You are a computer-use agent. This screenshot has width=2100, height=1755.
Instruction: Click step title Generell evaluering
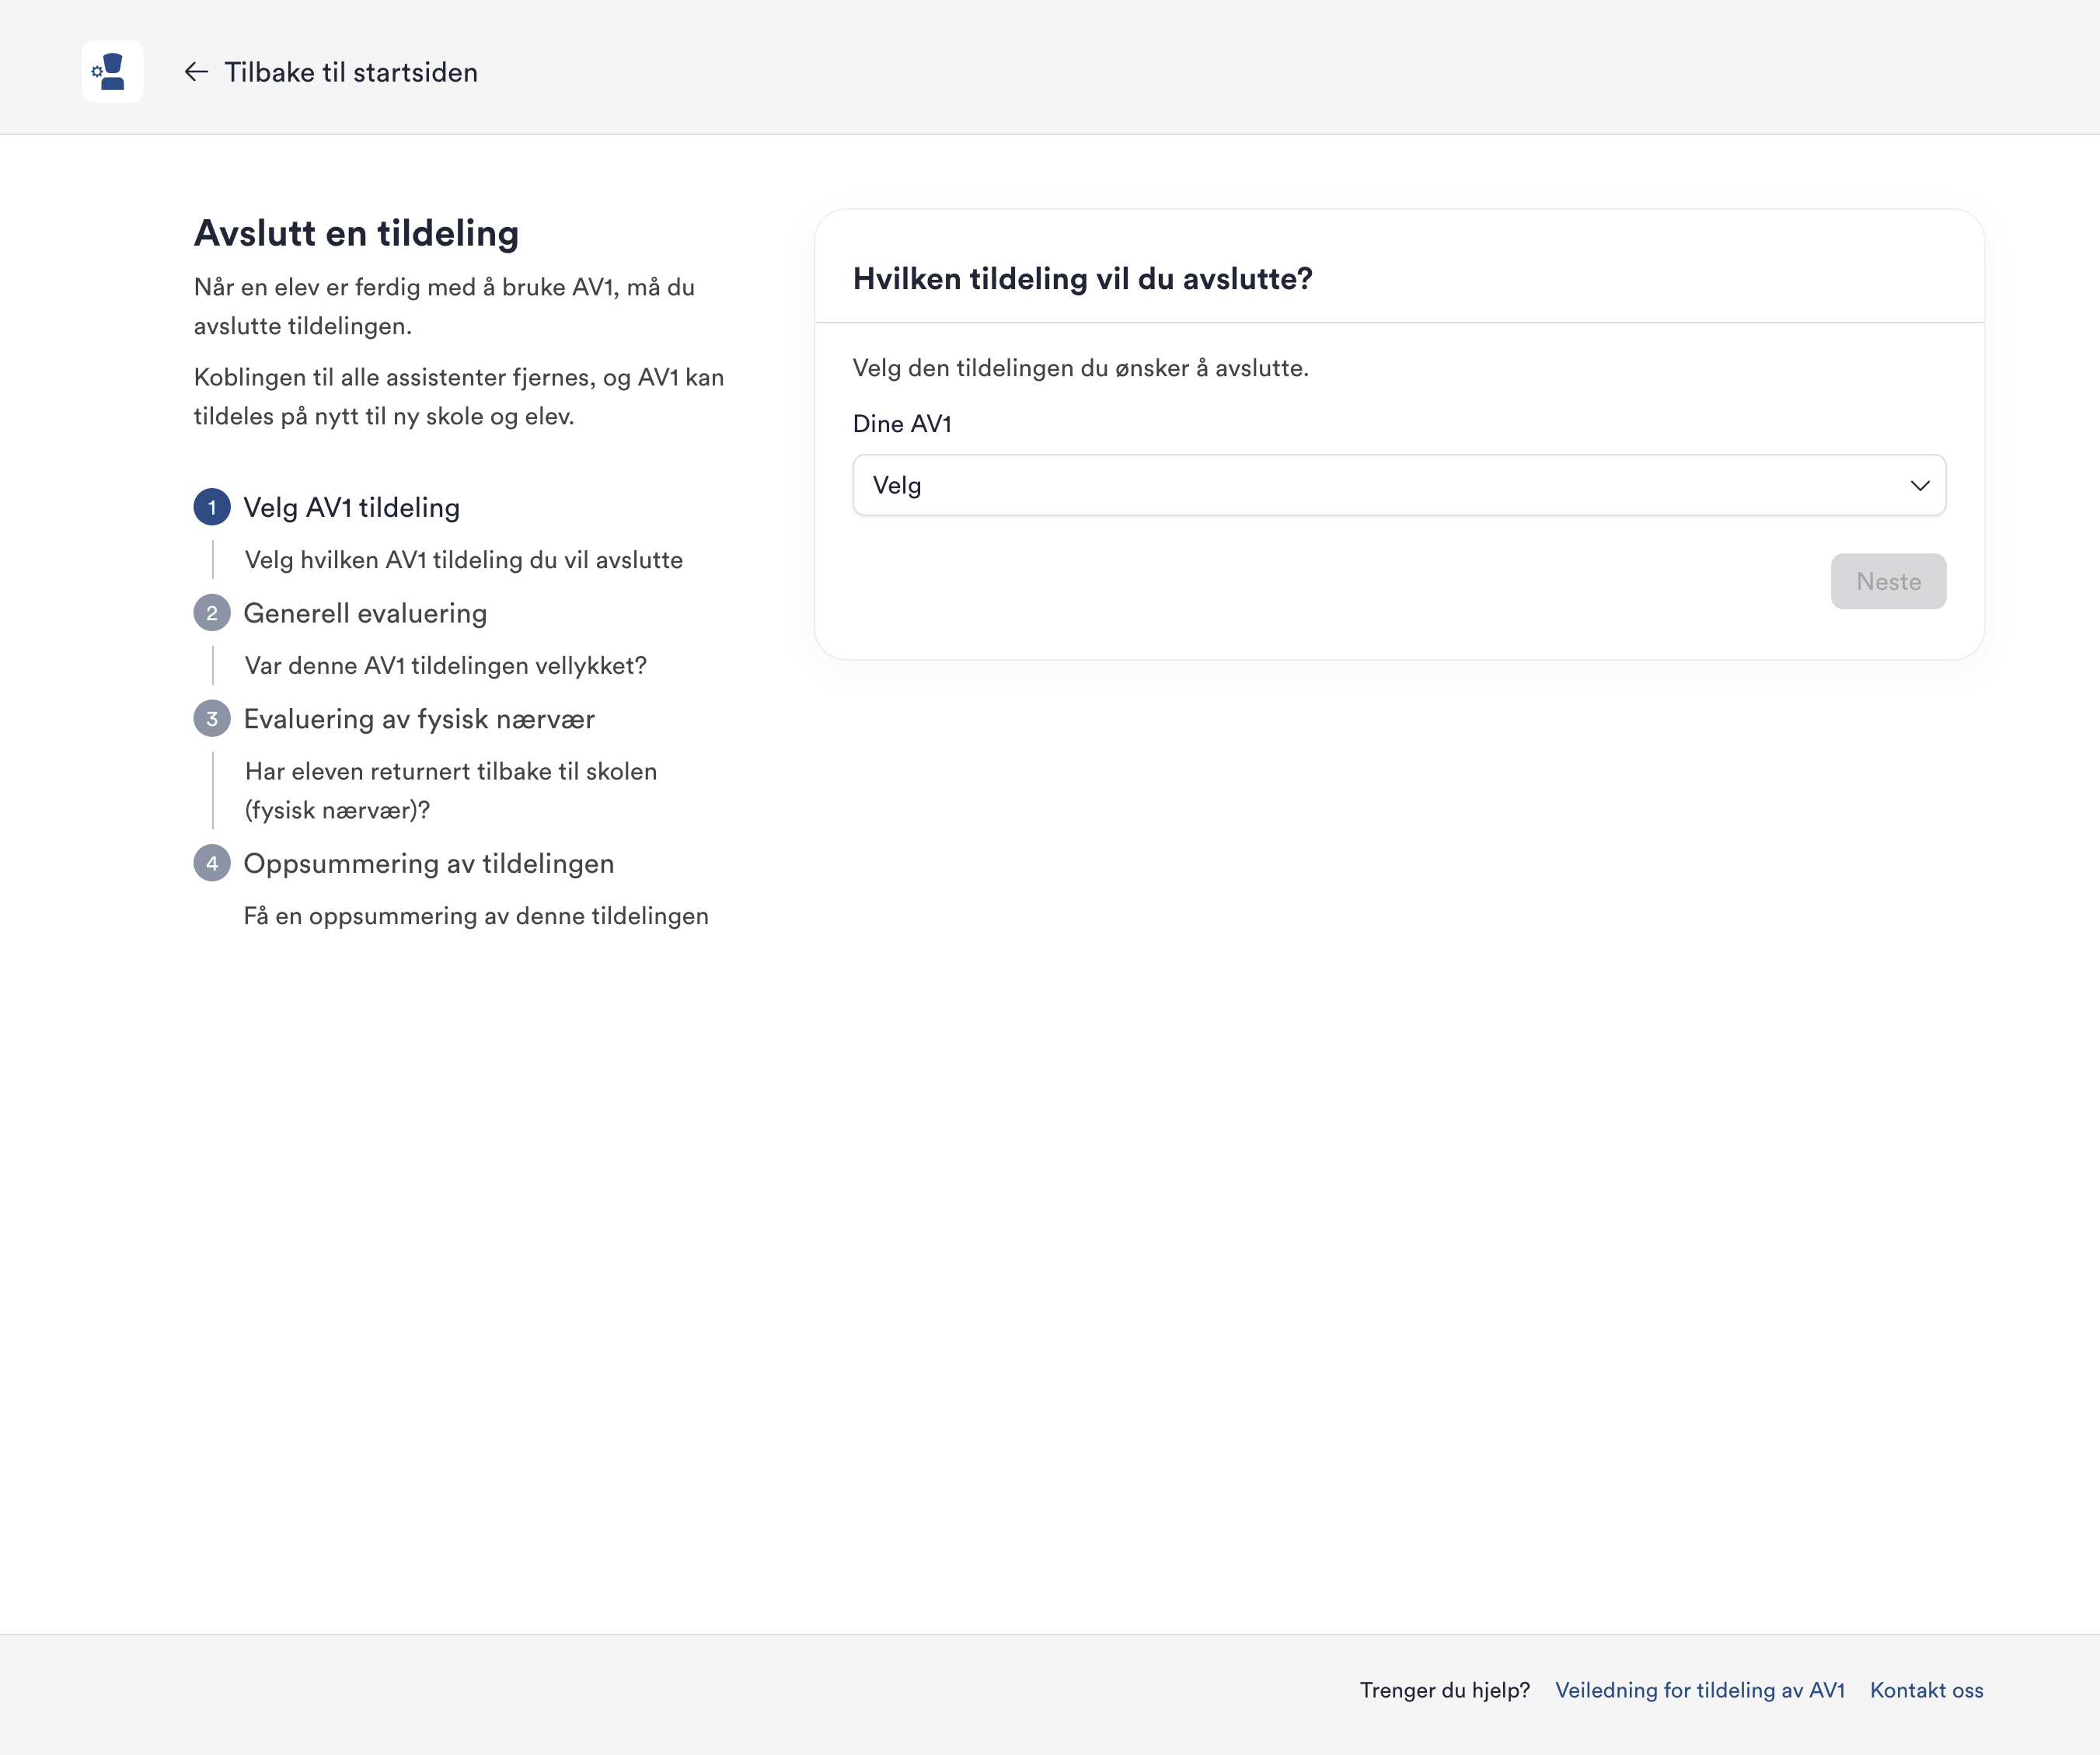pyautogui.click(x=365, y=613)
